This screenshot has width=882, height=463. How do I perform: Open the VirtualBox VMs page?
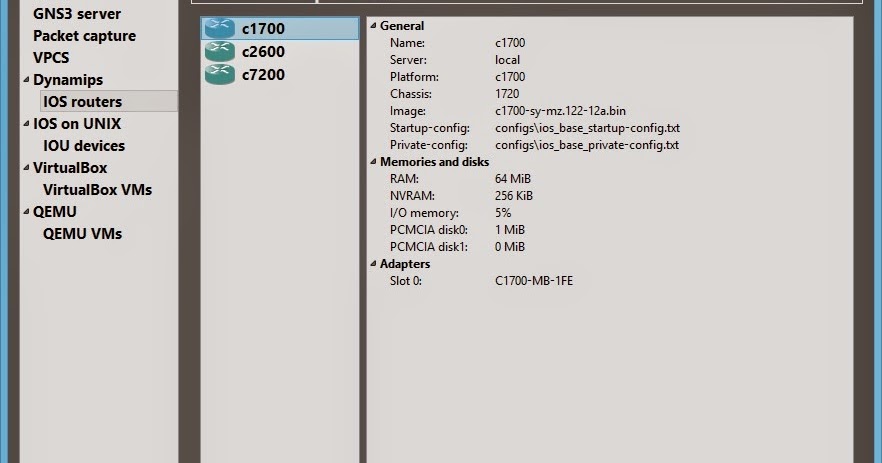pos(97,189)
